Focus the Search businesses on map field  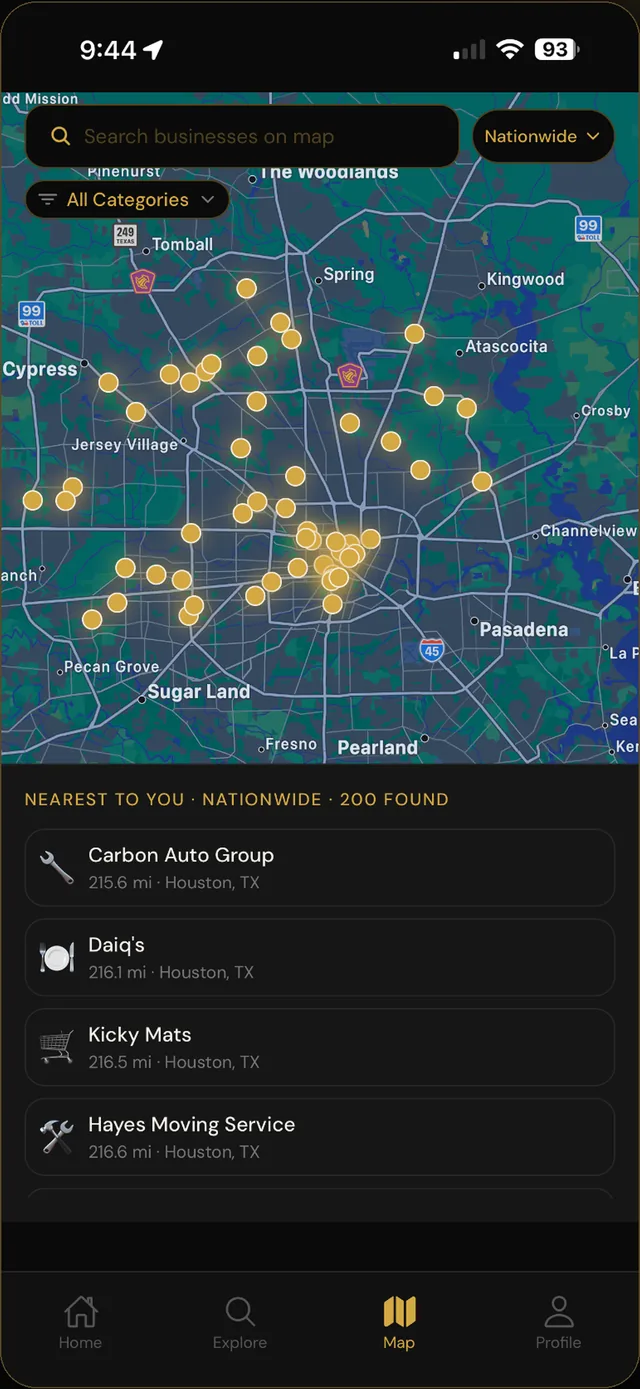point(241,136)
